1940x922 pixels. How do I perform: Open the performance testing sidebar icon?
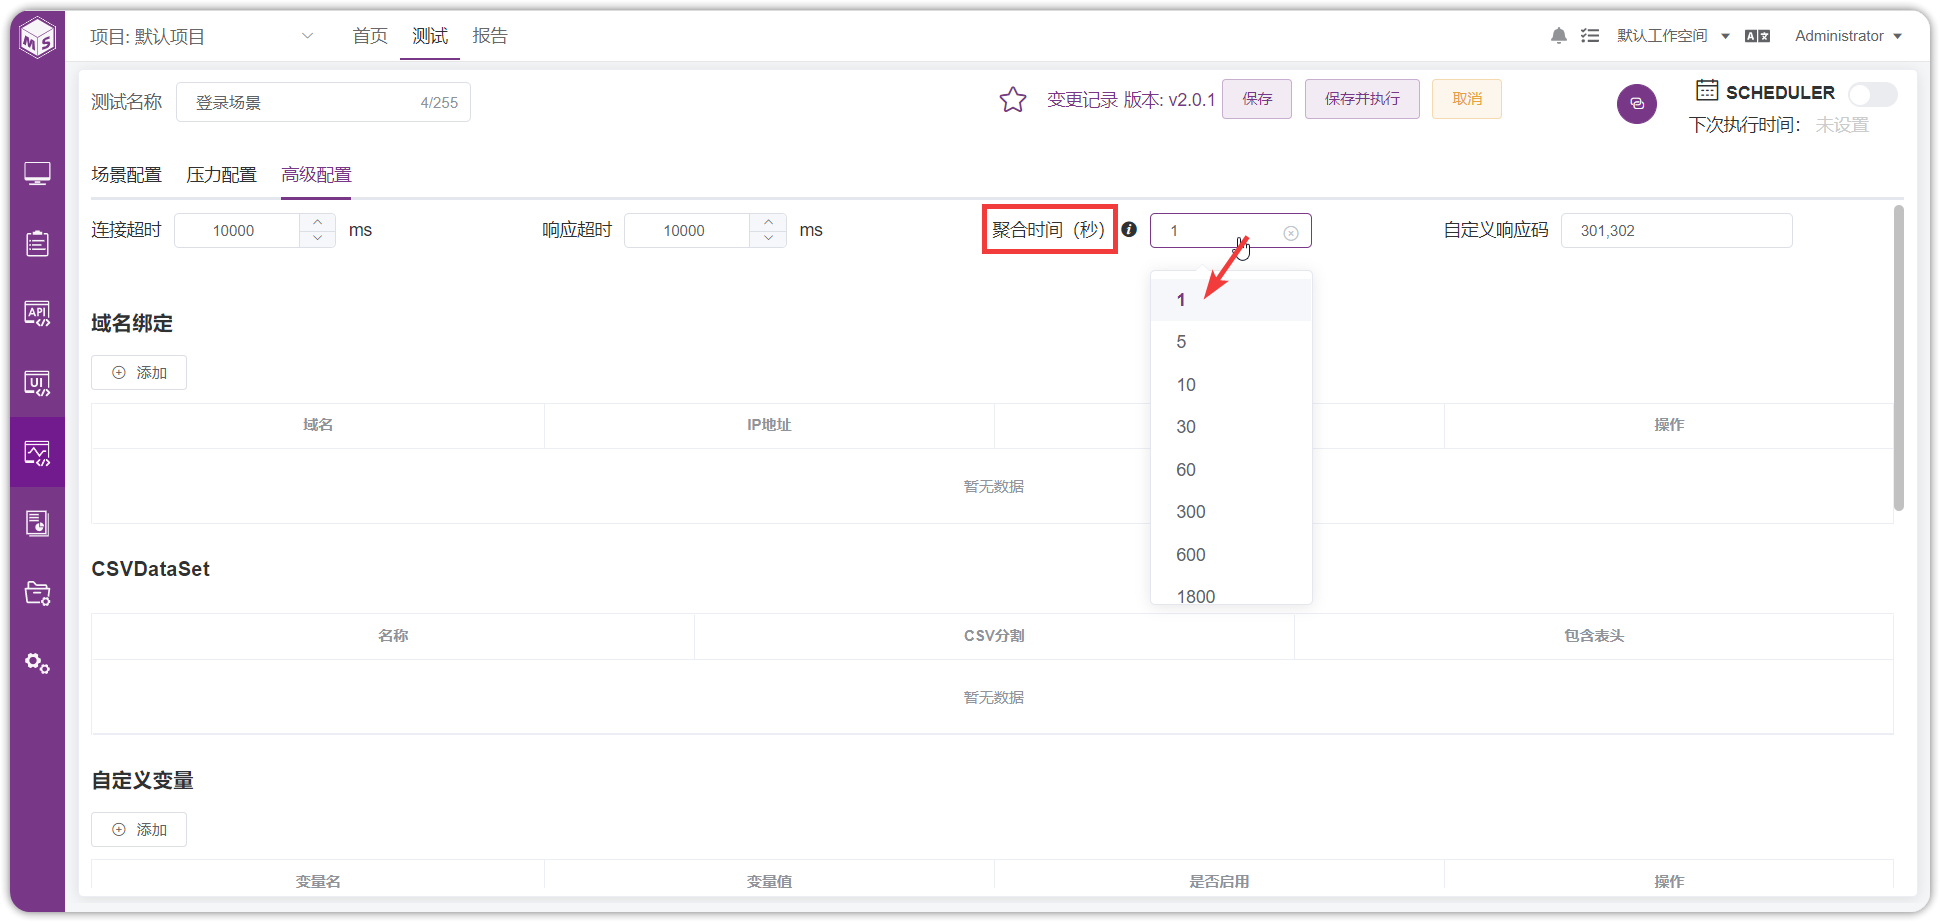[37, 453]
